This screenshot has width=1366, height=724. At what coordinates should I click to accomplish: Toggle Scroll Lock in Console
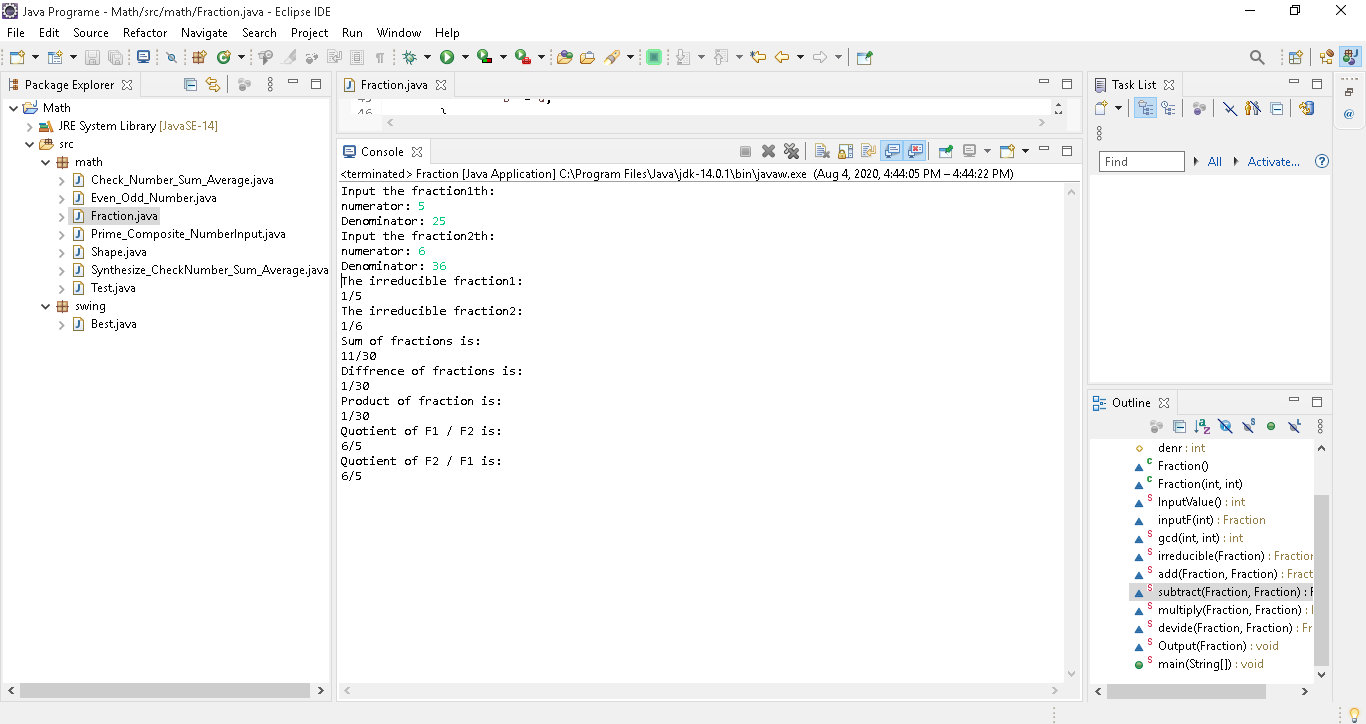click(x=845, y=151)
